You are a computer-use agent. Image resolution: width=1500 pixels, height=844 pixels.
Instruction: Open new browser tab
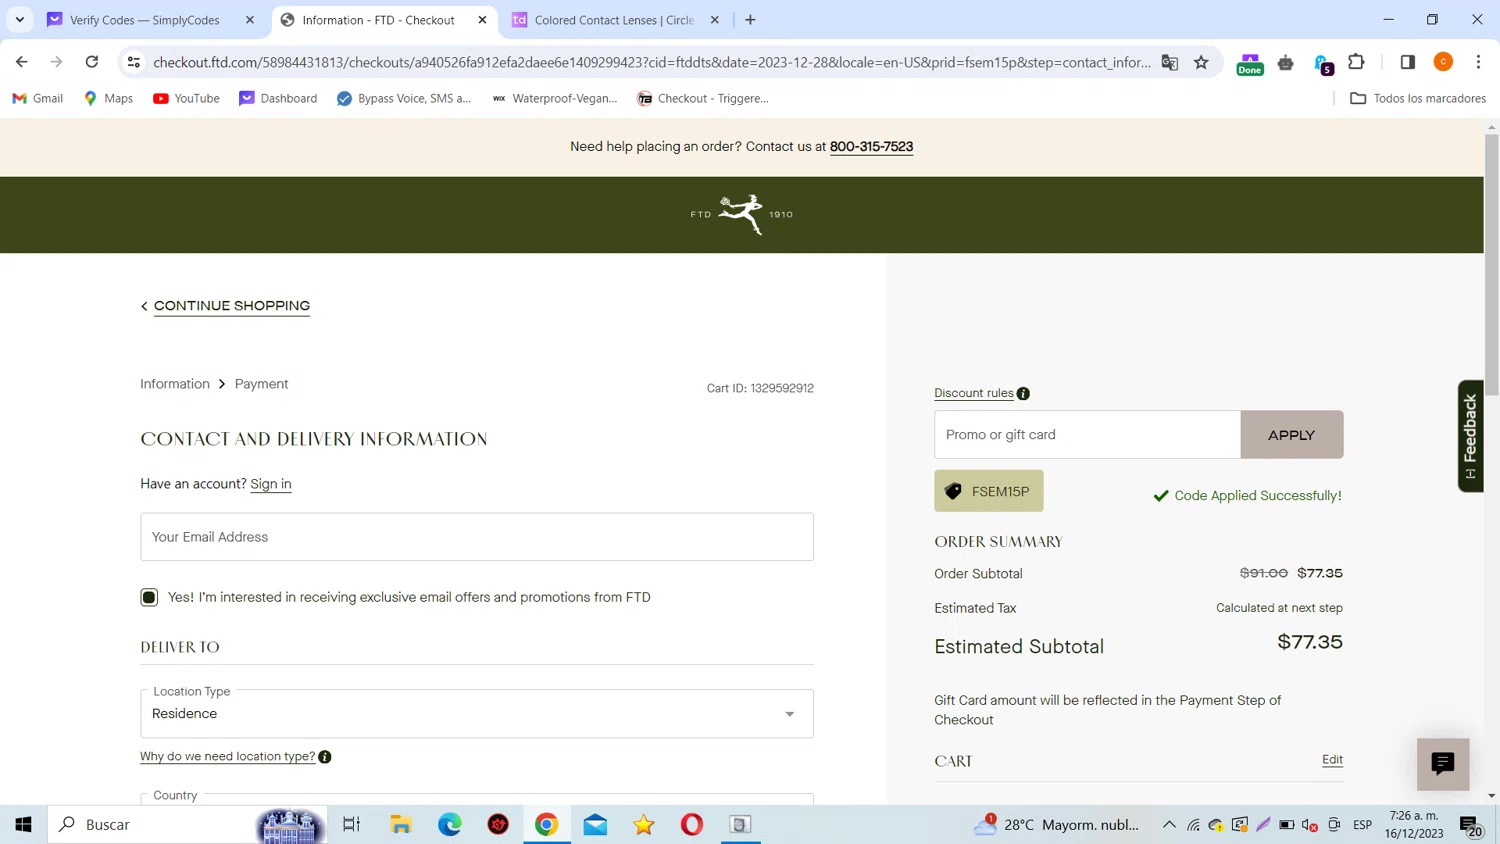coord(750,20)
